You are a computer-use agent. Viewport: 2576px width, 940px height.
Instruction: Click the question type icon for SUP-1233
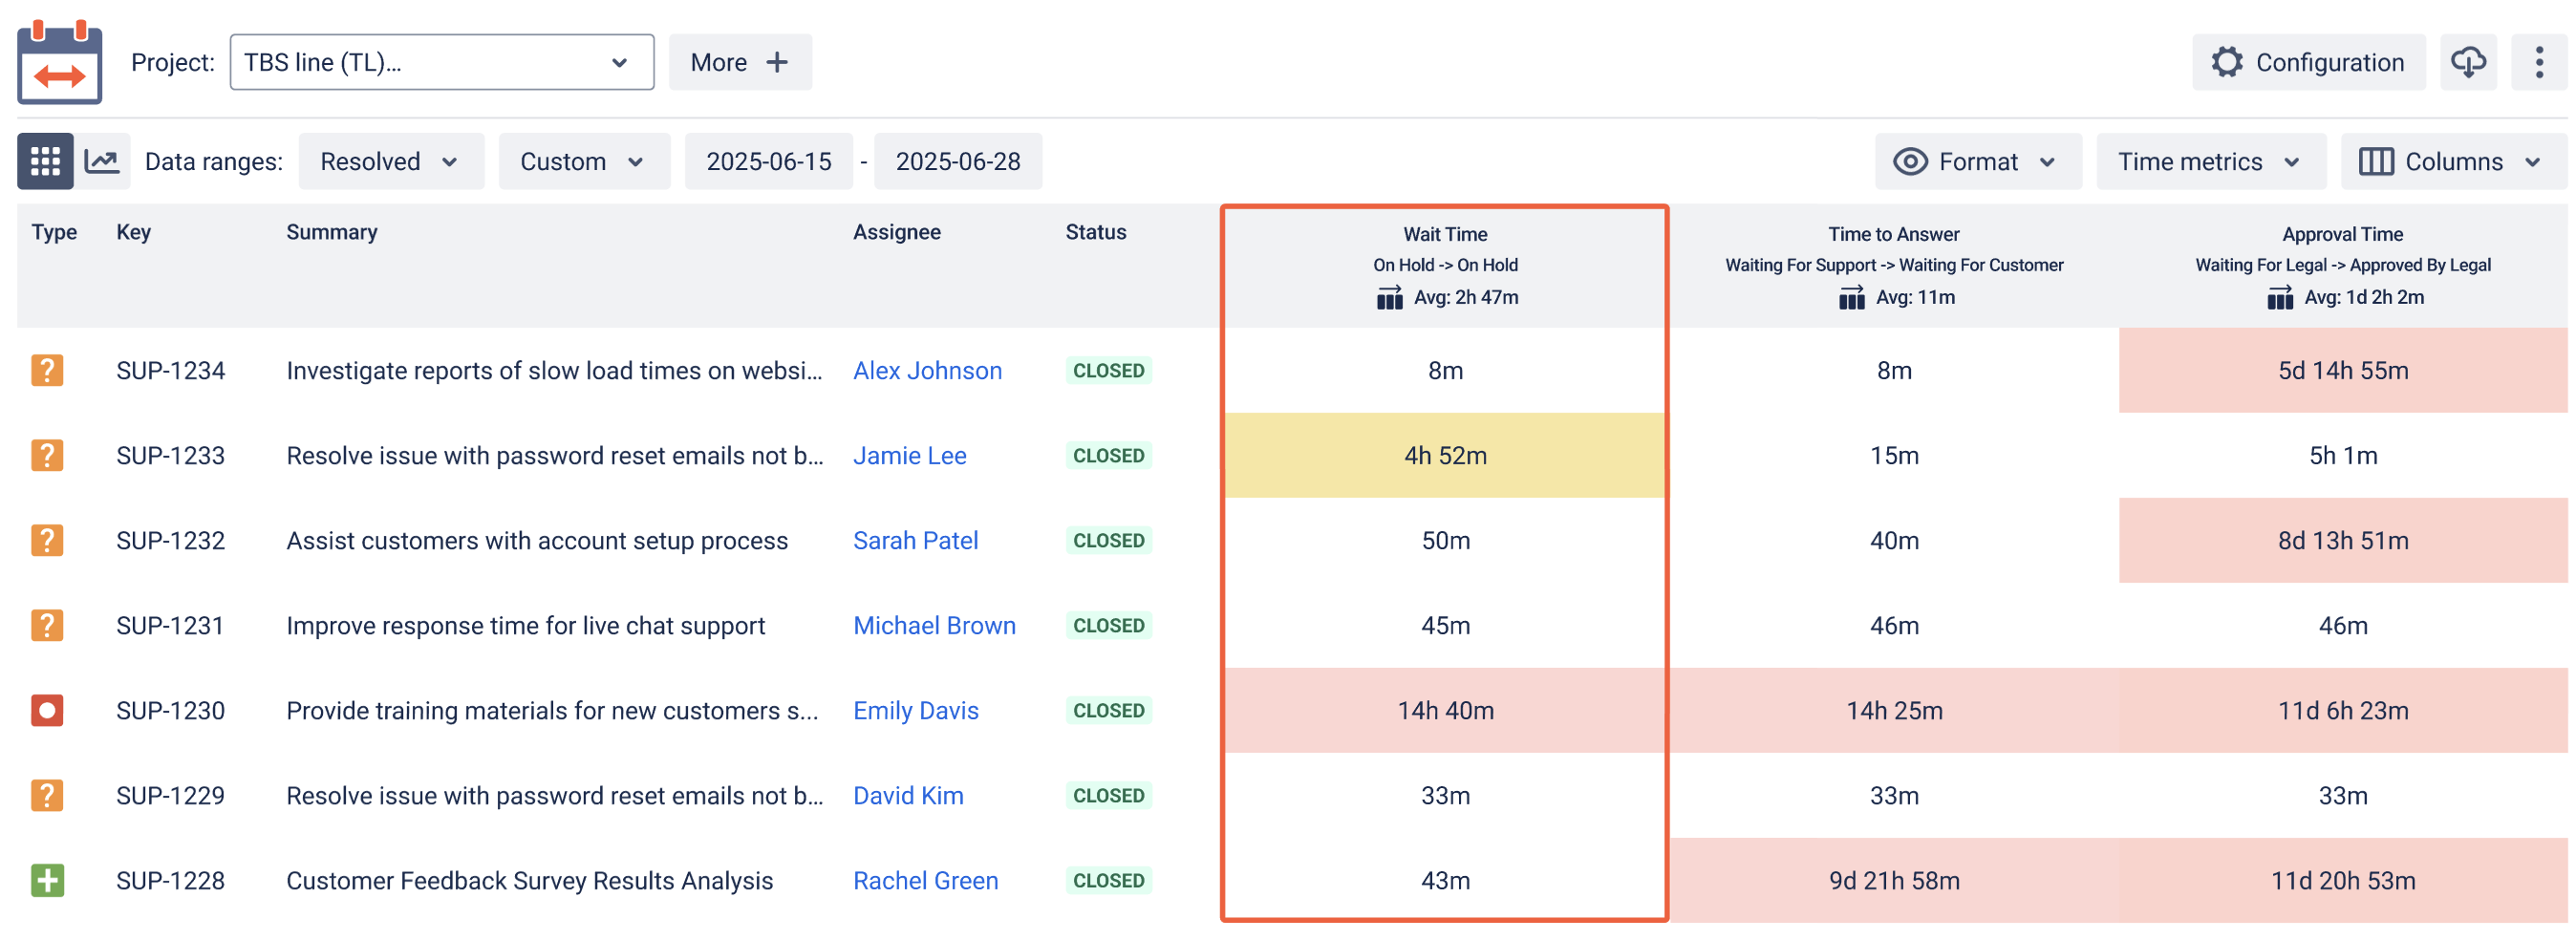[47, 455]
